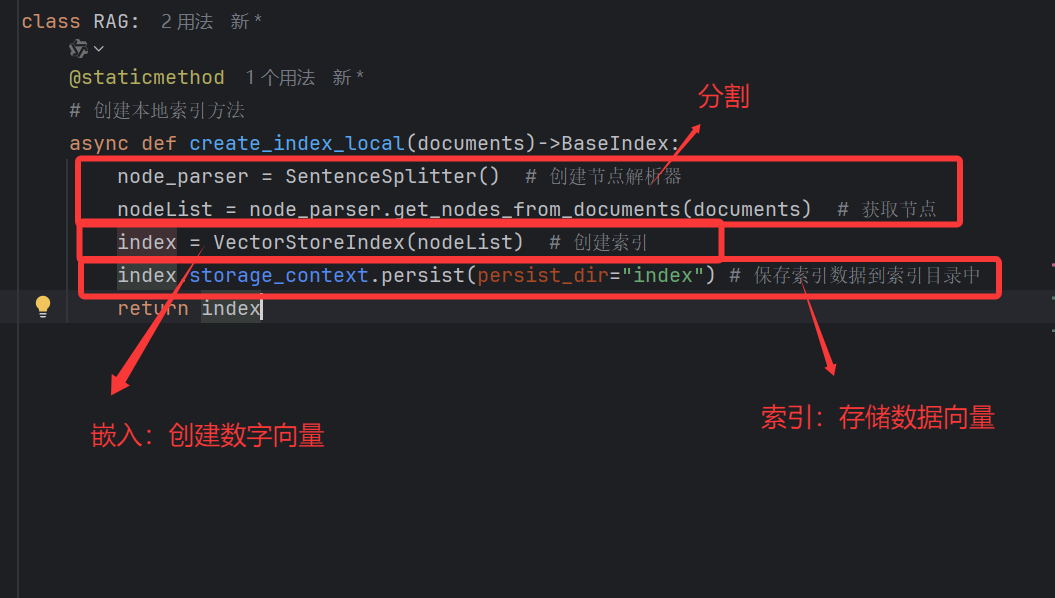This screenshot has height=598, width=1055.
Task: Click the get_nodes_from_documents method call
Action: (537, 209)
